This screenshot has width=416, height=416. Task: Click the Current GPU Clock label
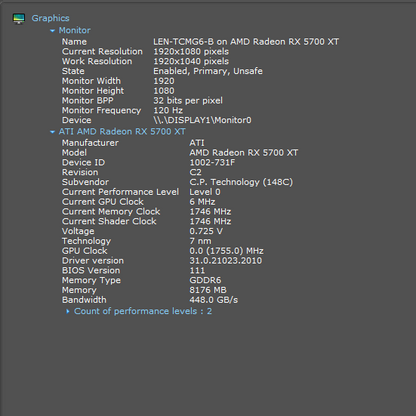click(103, 202)
